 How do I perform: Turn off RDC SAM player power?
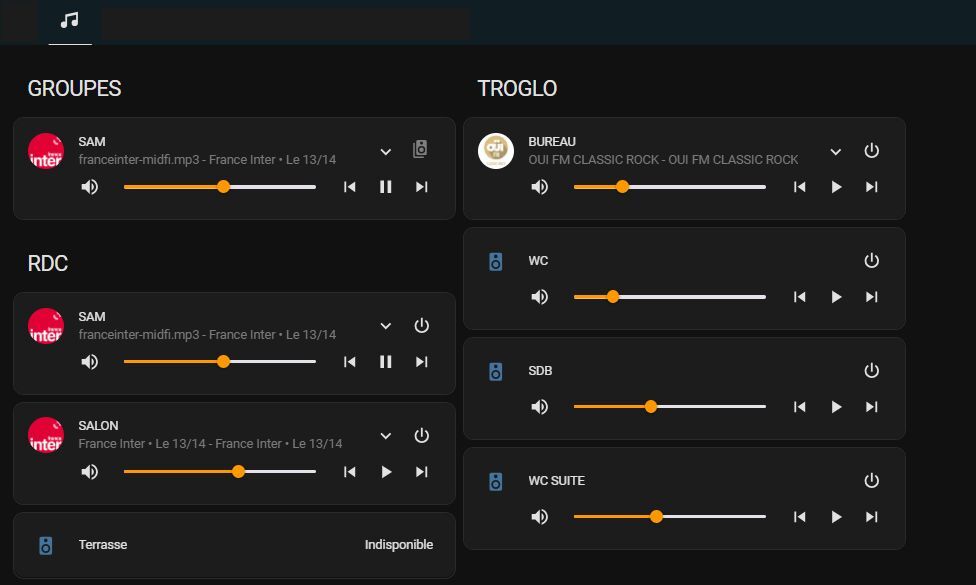tap(422, 326)
